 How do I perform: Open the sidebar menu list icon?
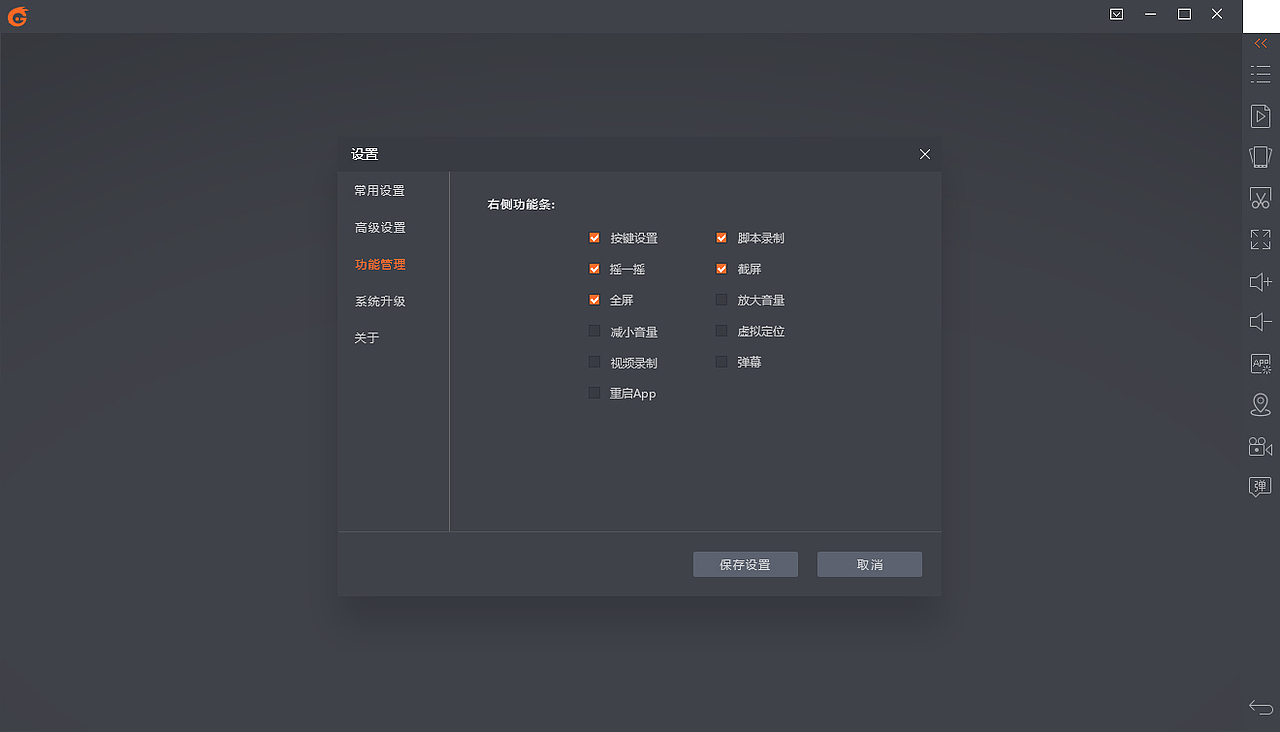coord(1260,74)
